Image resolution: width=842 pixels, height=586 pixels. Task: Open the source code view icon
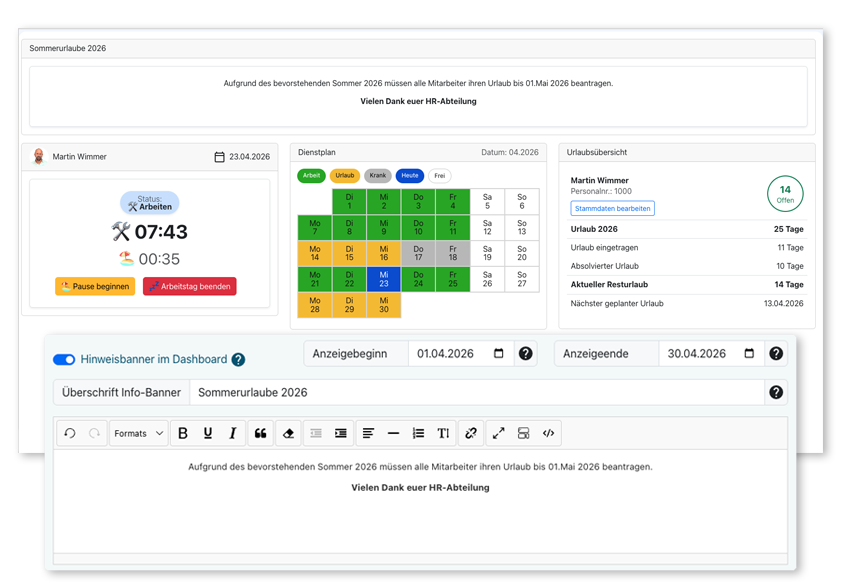pos(548,433)
